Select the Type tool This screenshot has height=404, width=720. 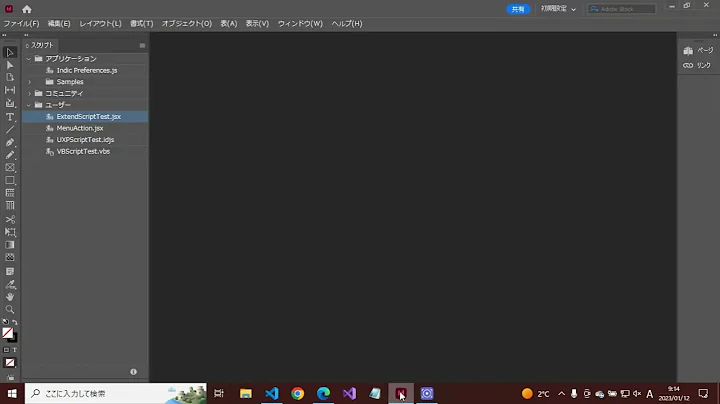pyautogui.click(x=10, y=117)
